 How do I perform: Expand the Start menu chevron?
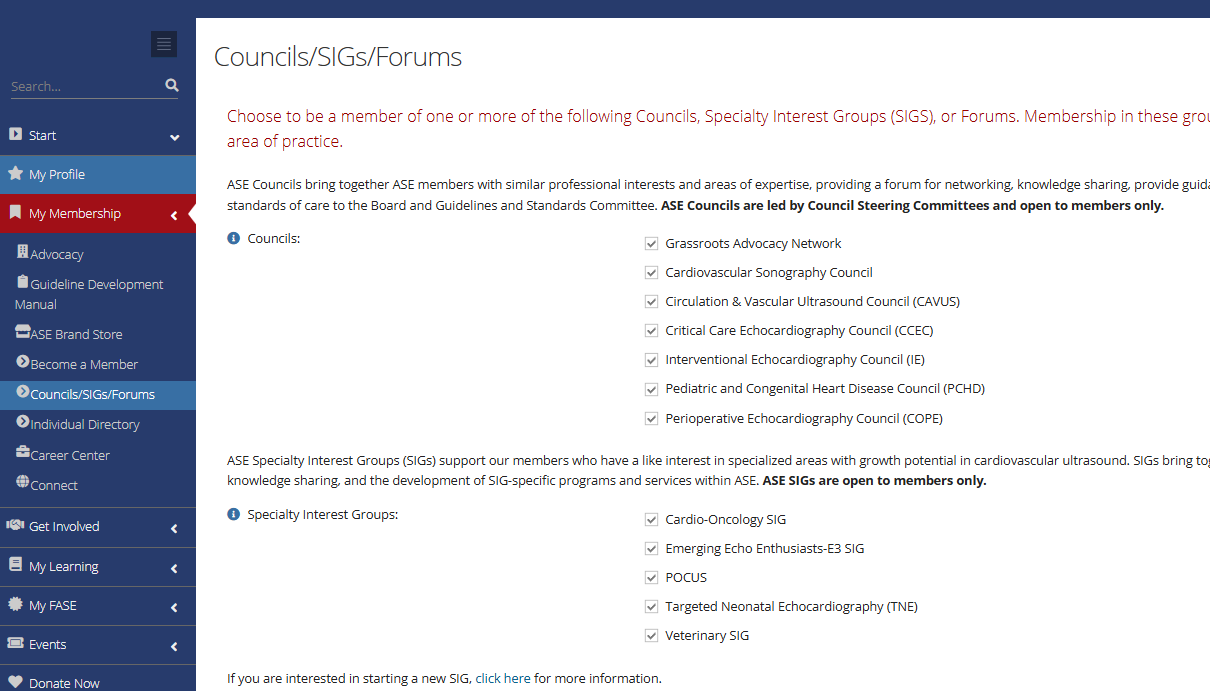(175, 137)
